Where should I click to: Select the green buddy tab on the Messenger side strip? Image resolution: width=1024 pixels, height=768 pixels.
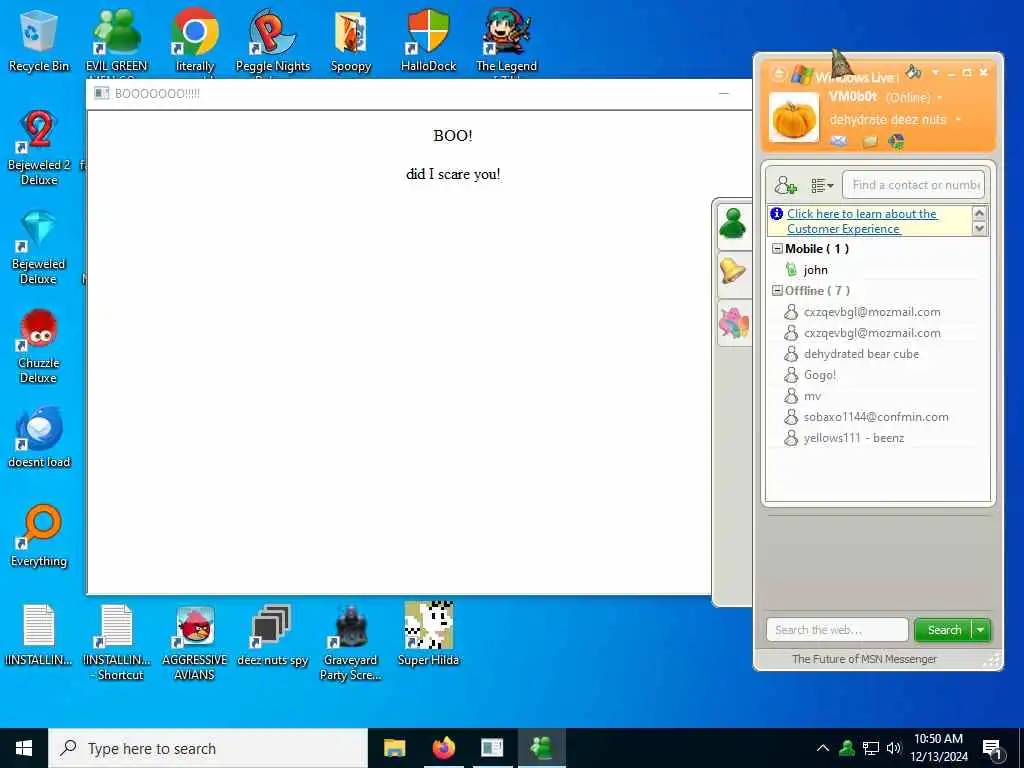[733, 225]
